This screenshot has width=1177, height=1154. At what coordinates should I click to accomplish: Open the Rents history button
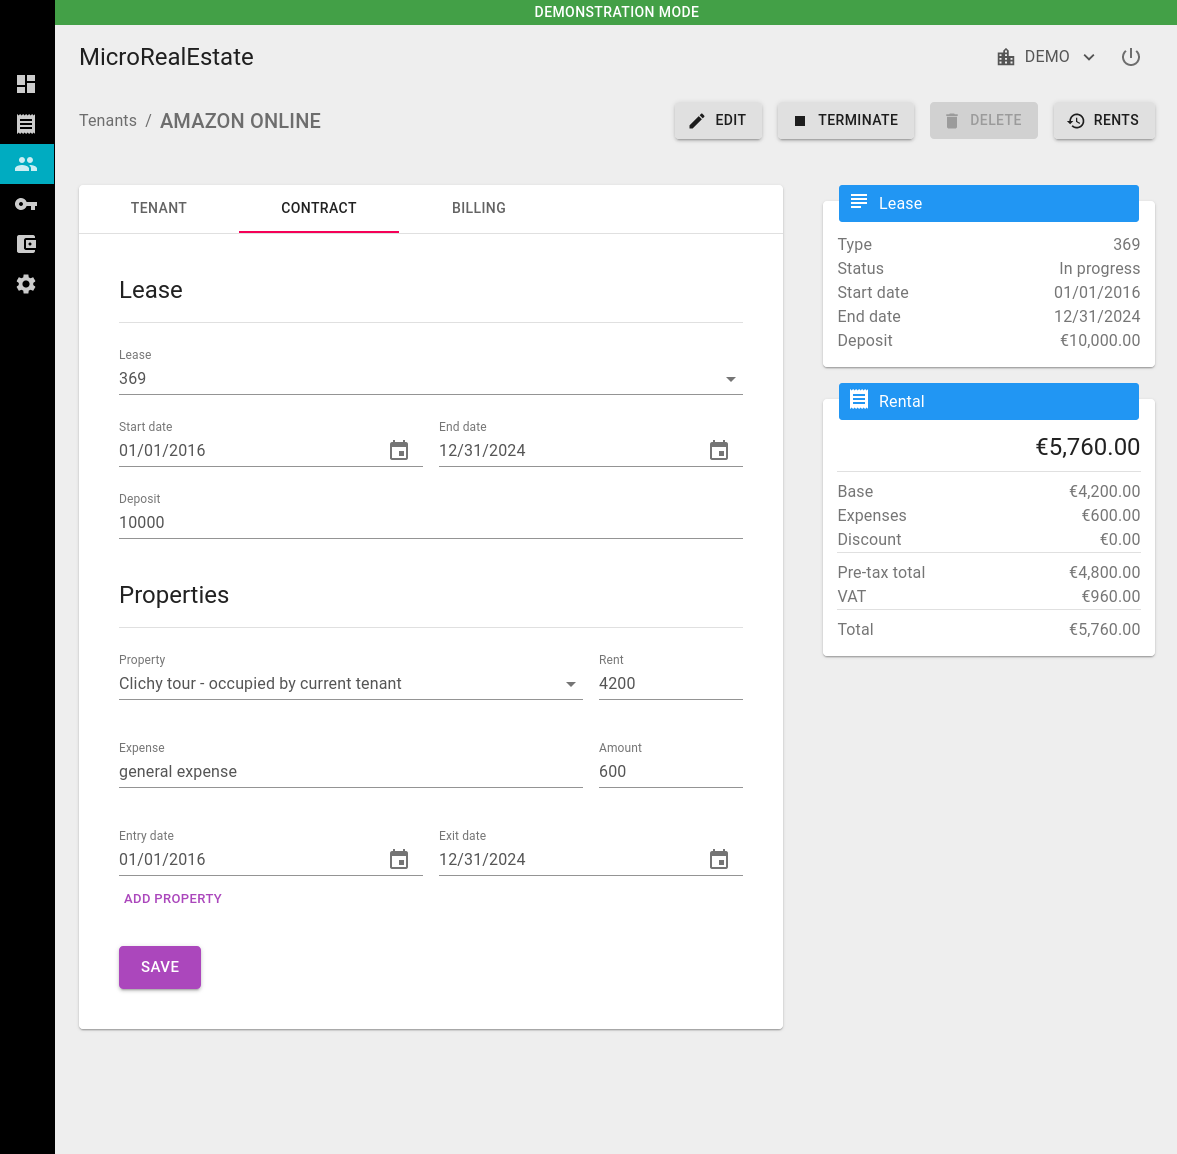1103,120
